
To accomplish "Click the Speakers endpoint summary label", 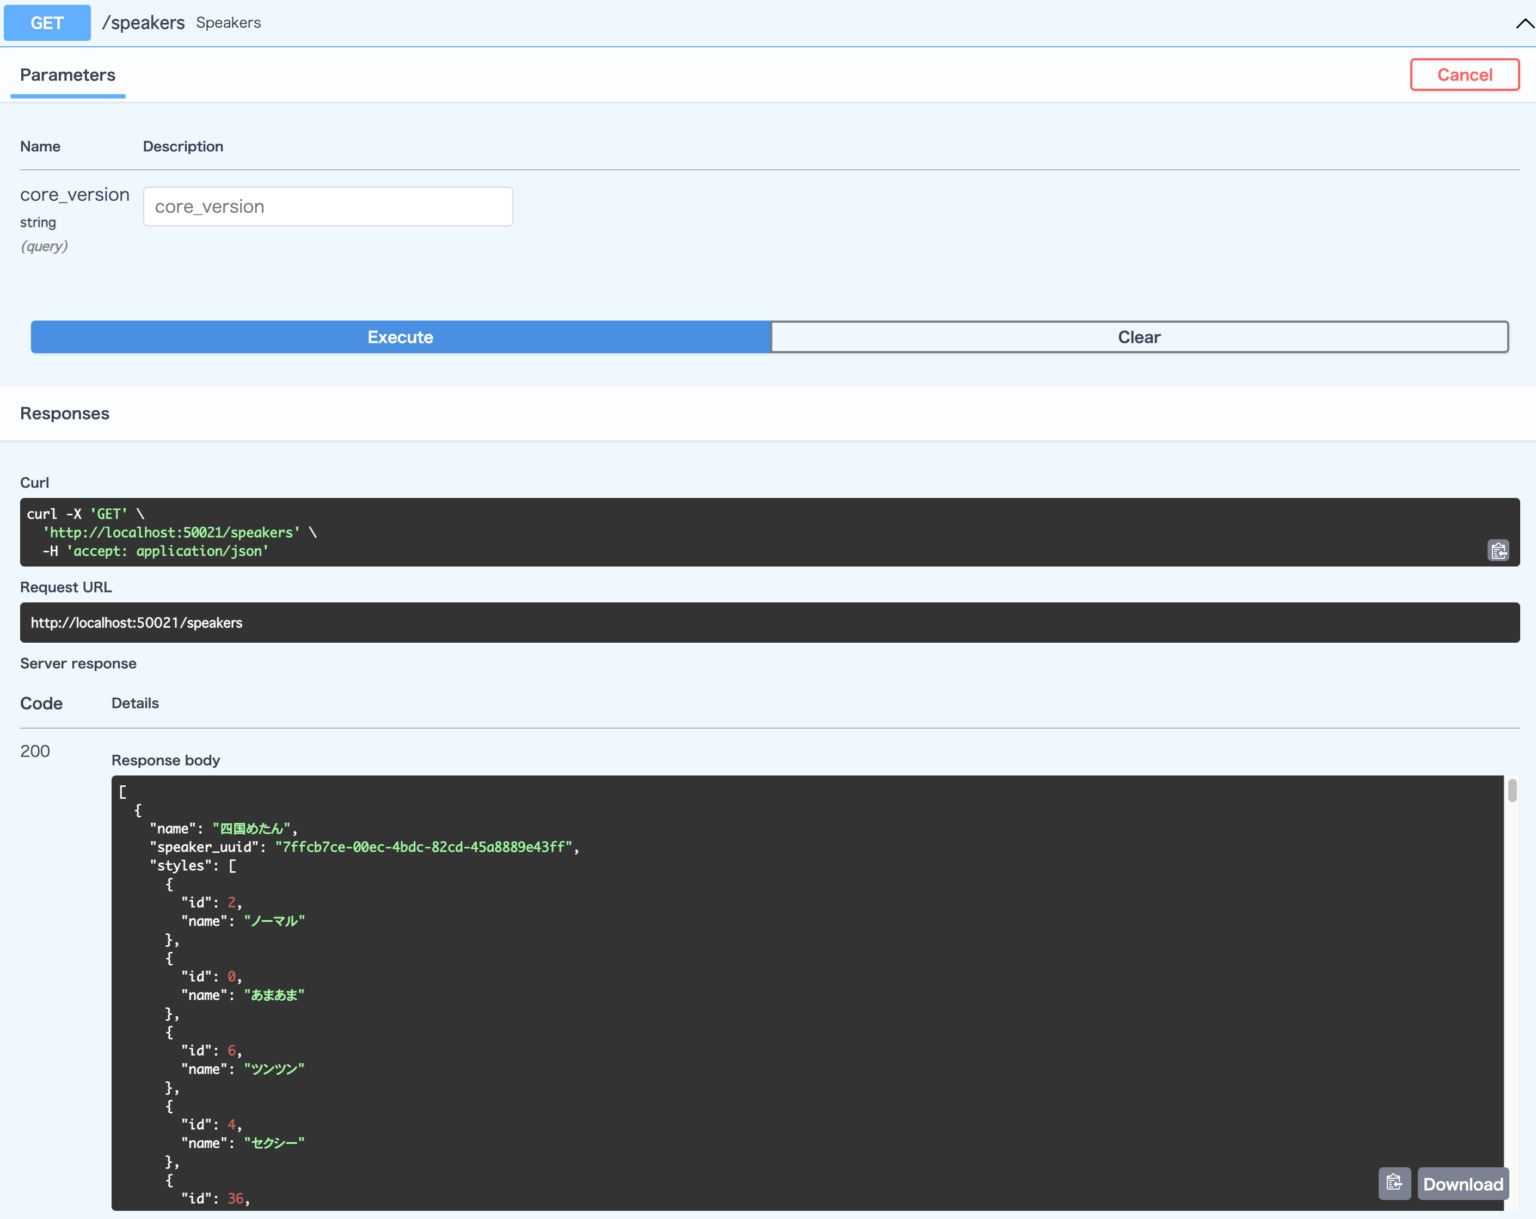I will pyautogui.click(x=228, y=22).
